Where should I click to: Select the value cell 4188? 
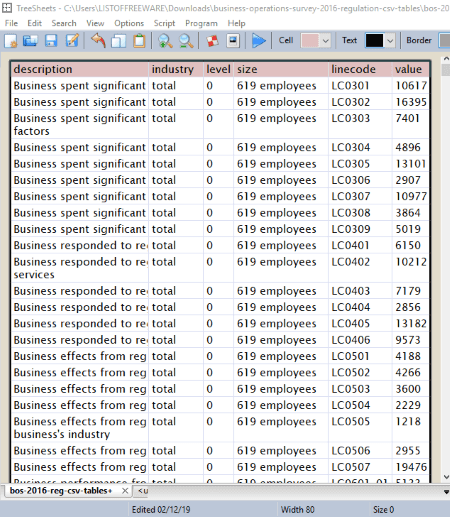(x=411, y=356)
